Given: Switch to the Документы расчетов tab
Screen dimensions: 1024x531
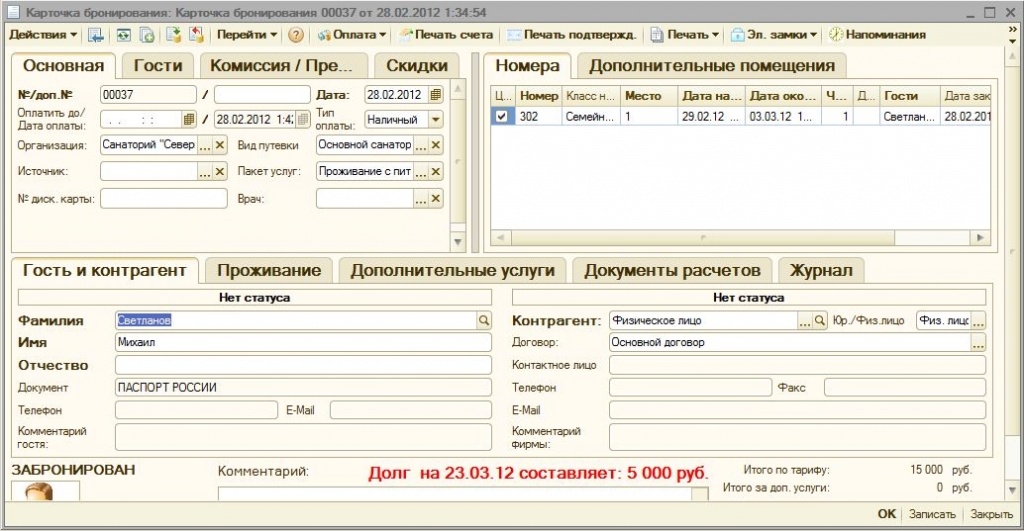Looking at the screenshot, I should click(x=672, y=270).
